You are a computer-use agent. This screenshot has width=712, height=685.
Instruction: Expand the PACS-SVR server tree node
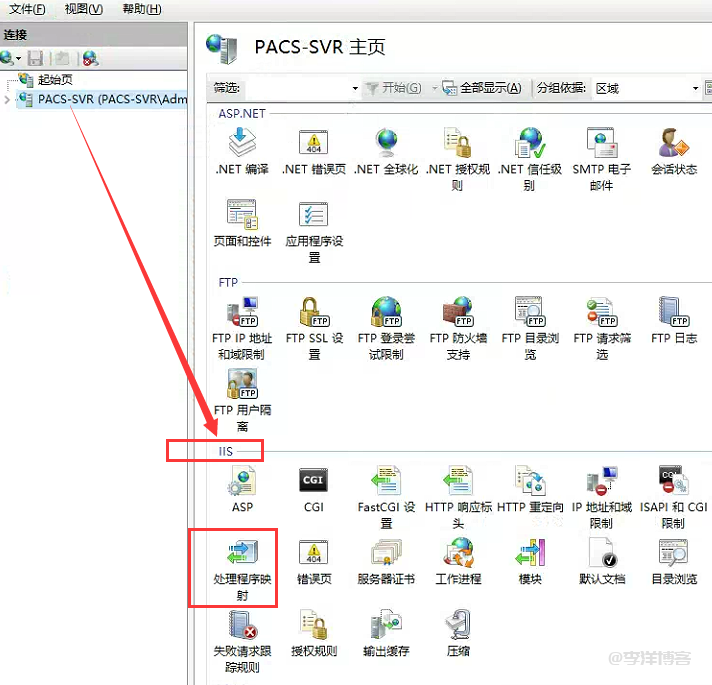click(x=8, y=100)
